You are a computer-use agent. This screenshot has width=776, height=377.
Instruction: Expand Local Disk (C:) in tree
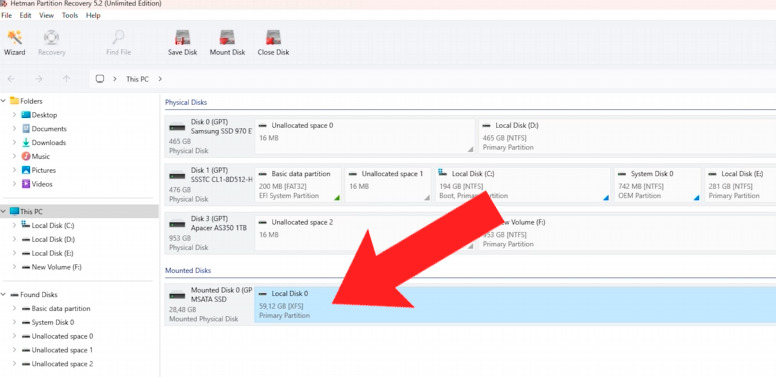(14, 226)
